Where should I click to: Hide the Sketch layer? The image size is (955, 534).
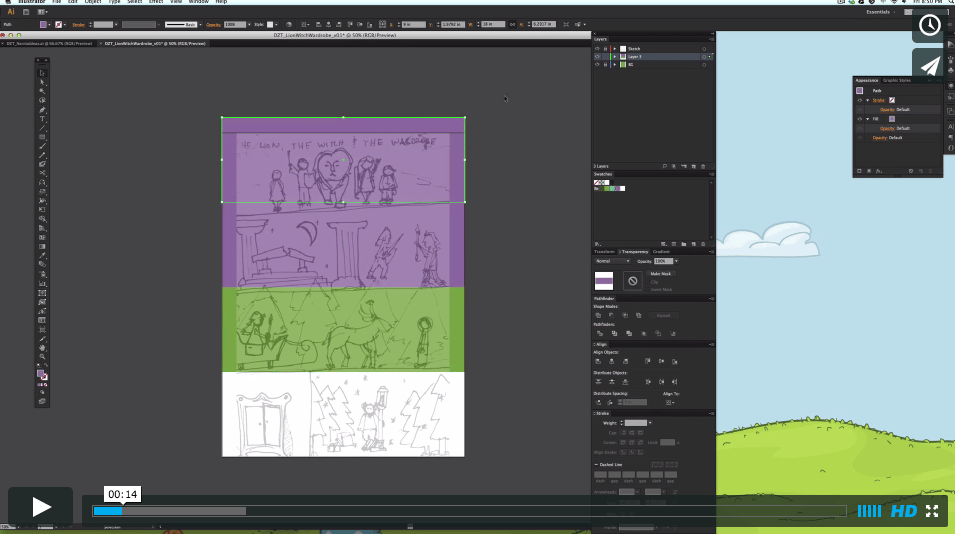click(x=597, y=49)
